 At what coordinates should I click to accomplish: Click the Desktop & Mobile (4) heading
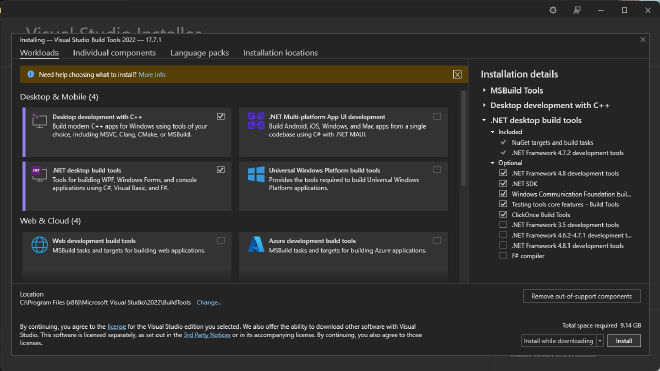click(x=59, y=97)
